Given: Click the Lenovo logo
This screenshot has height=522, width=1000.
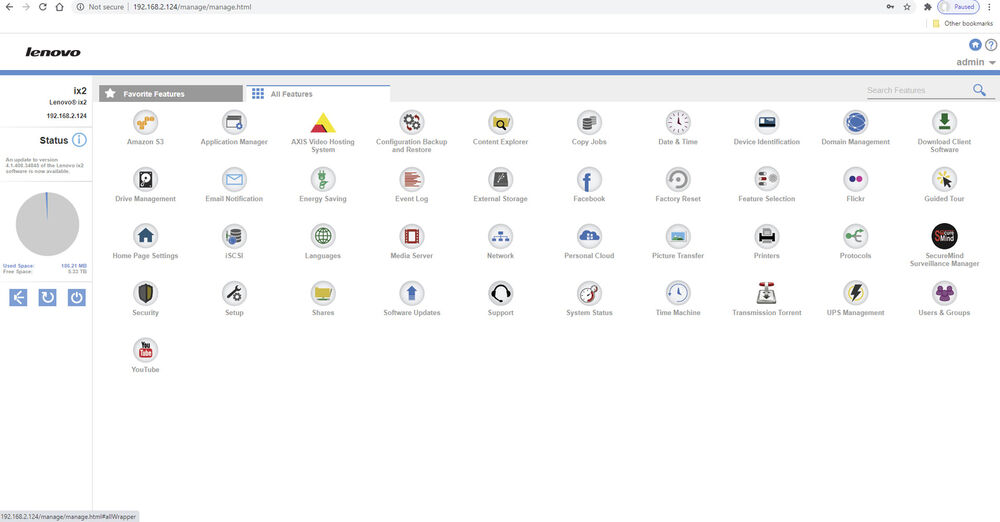Looking at the screenshot, I should [53, 52].
